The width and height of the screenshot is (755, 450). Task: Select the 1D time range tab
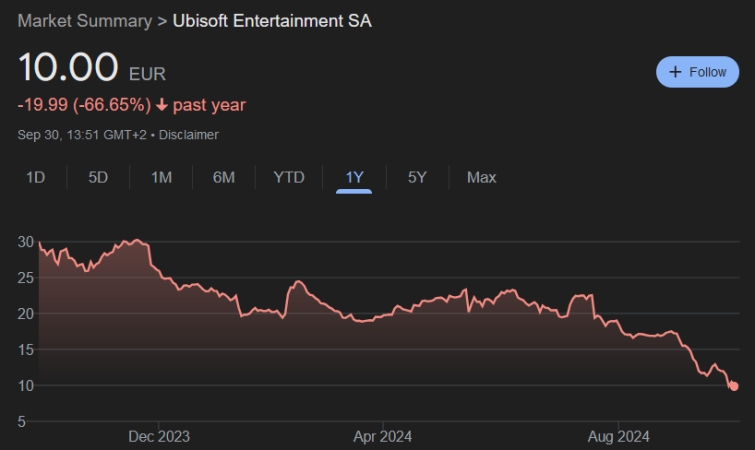point(35,178)
